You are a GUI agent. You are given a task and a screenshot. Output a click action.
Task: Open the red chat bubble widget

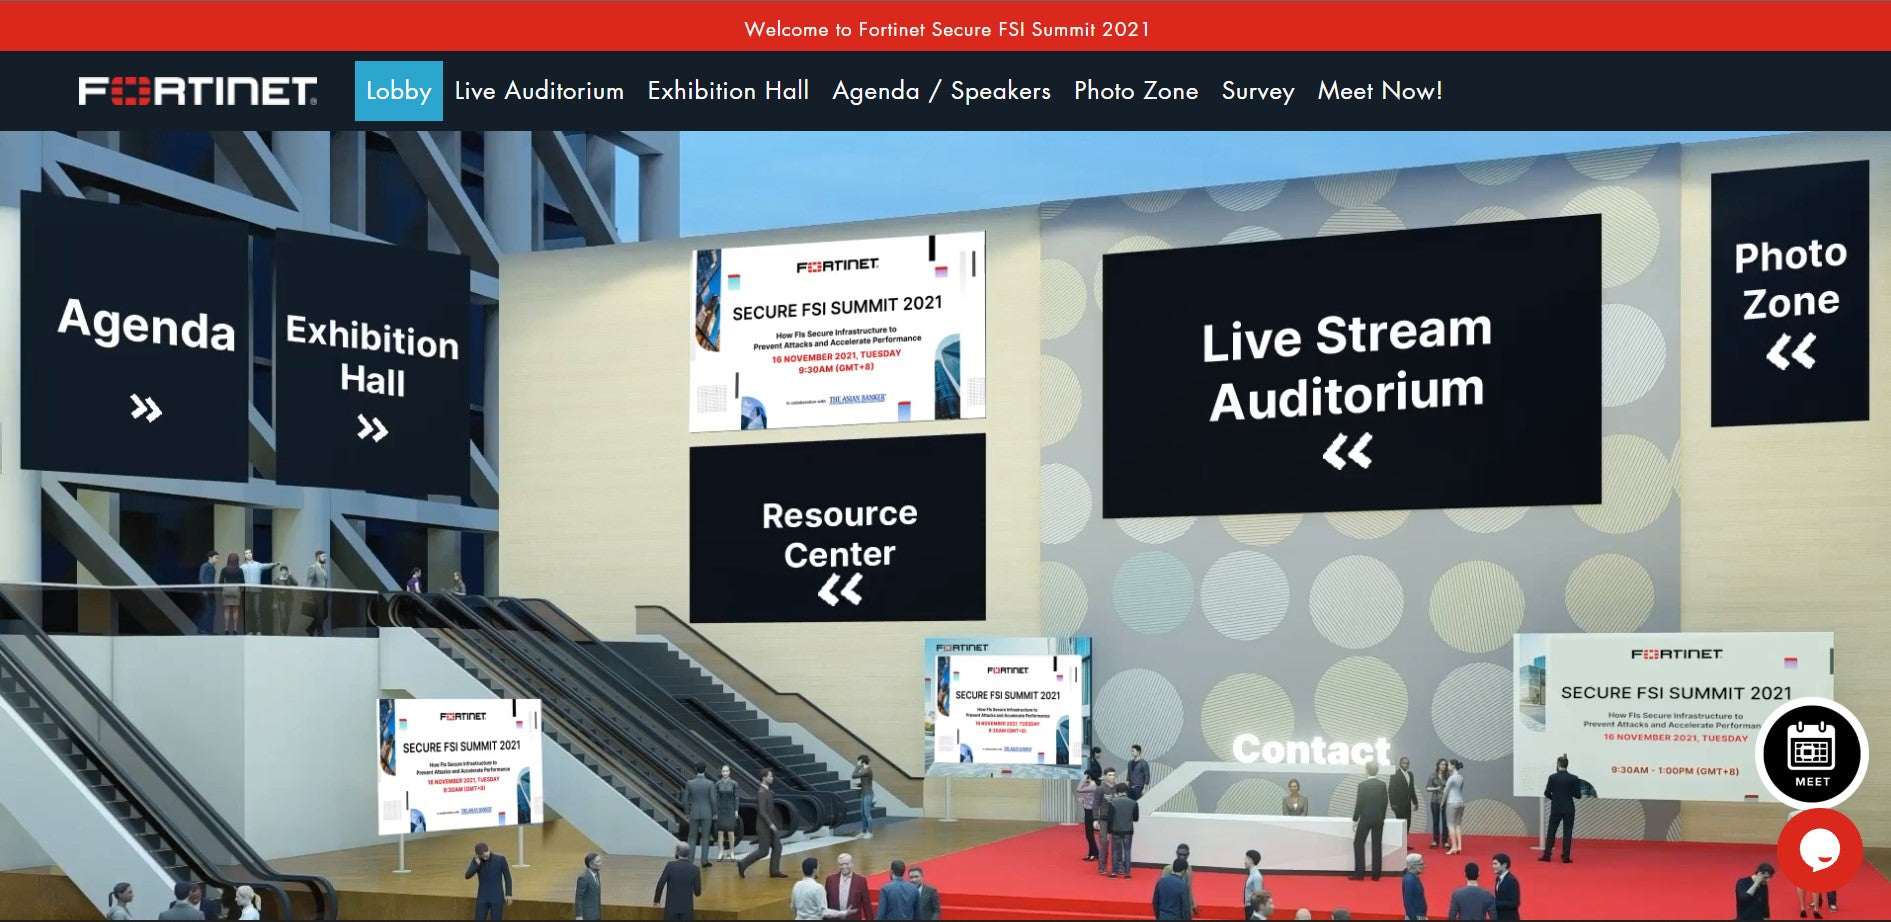pos(1819,850)
